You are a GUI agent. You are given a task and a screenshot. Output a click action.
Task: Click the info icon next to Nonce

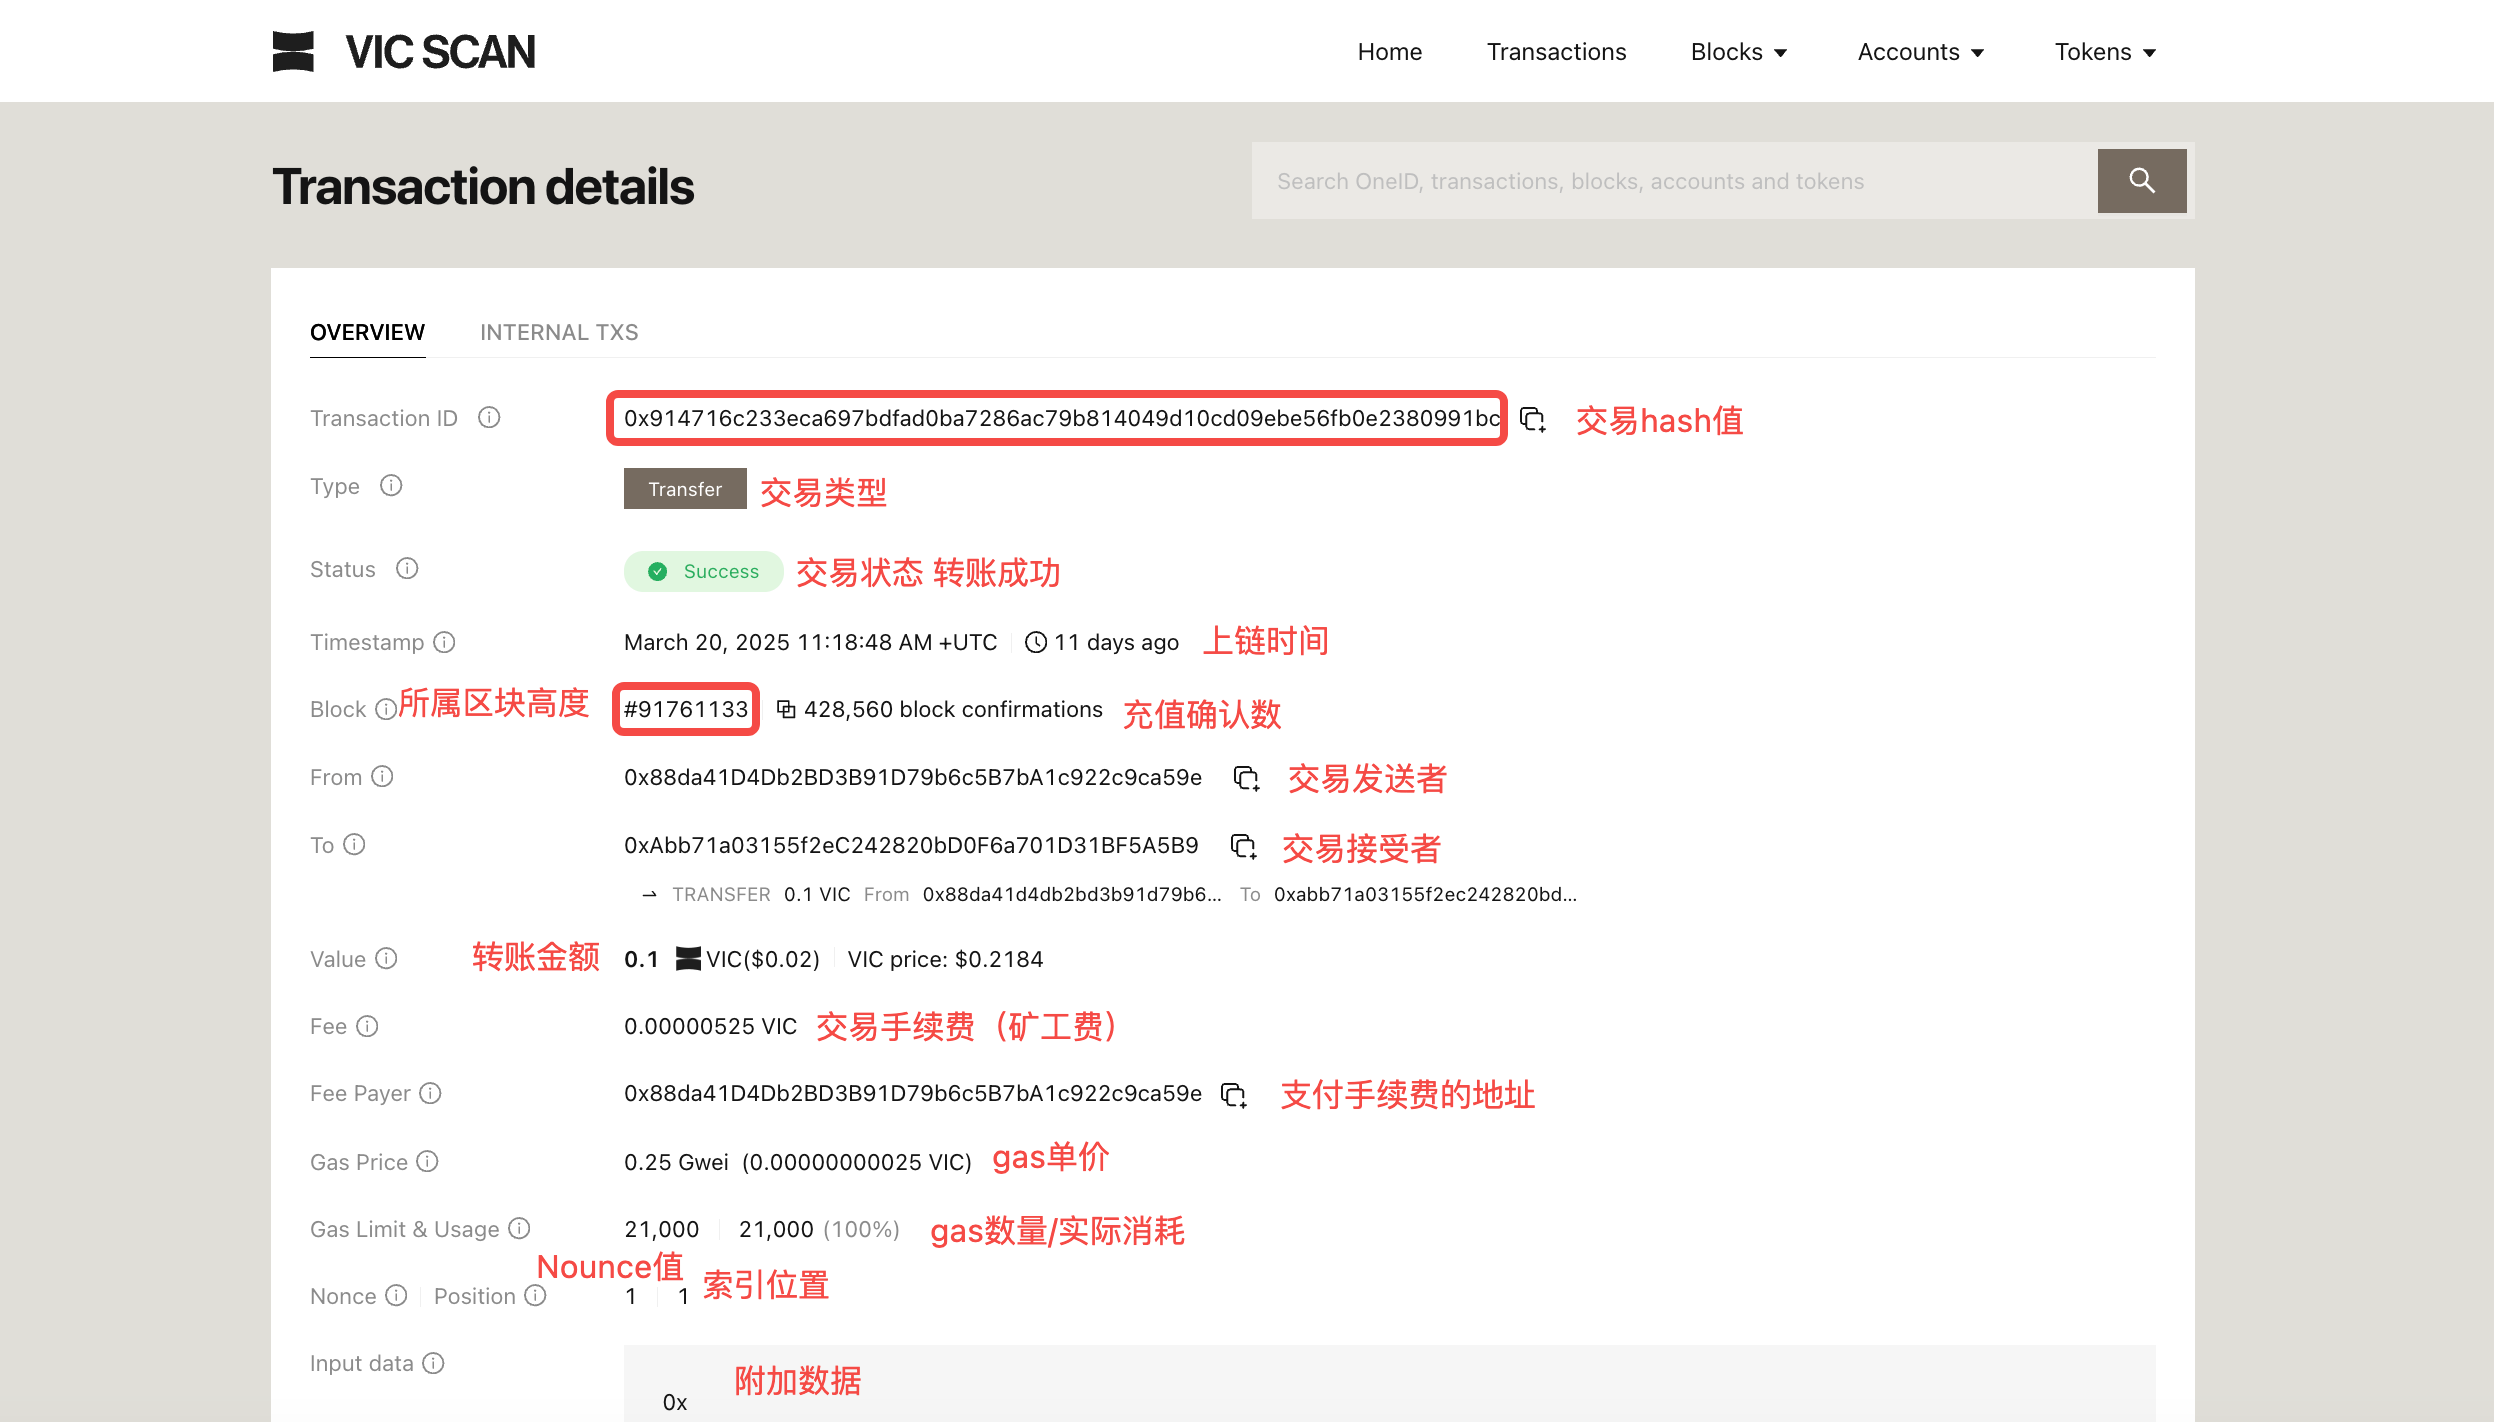pos(394,1295)
